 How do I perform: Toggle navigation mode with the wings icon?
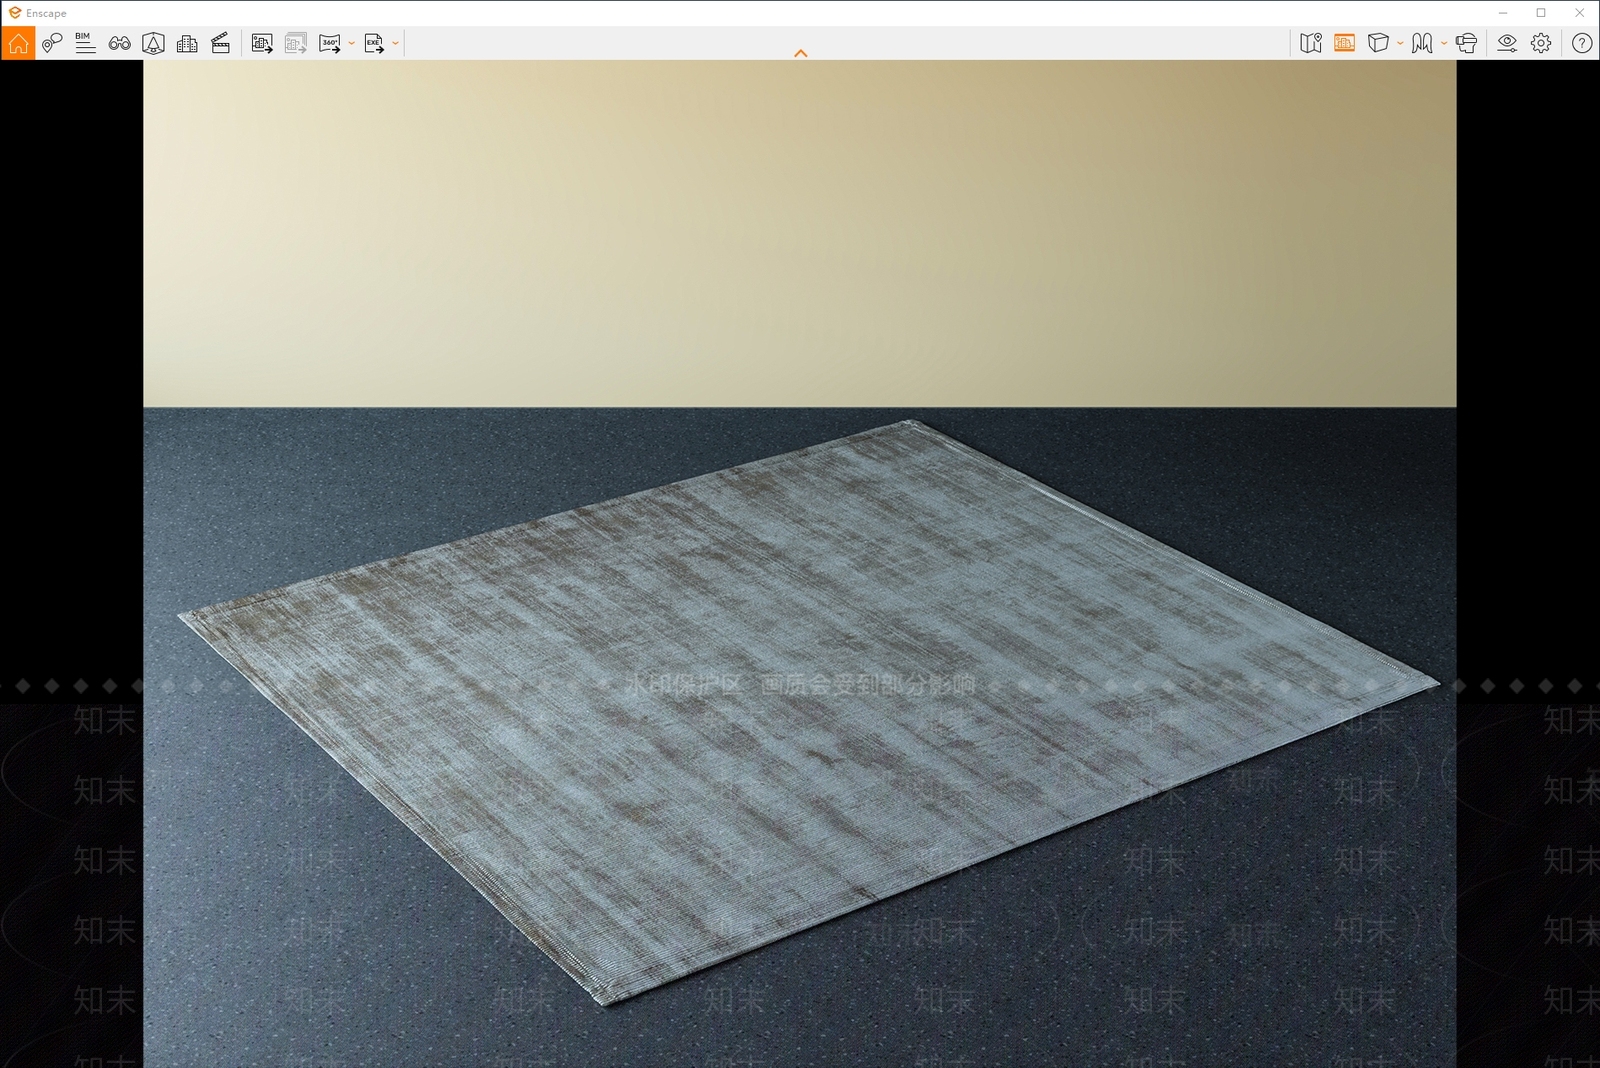(1422, 43)
